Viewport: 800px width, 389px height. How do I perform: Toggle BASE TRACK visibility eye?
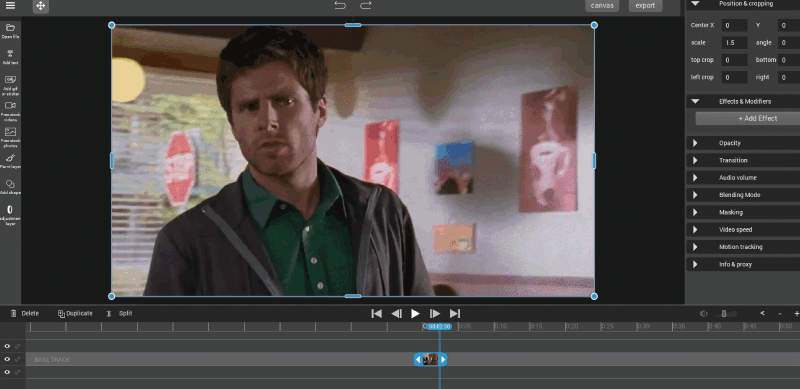pyautogui.click(x=7, y=359)
